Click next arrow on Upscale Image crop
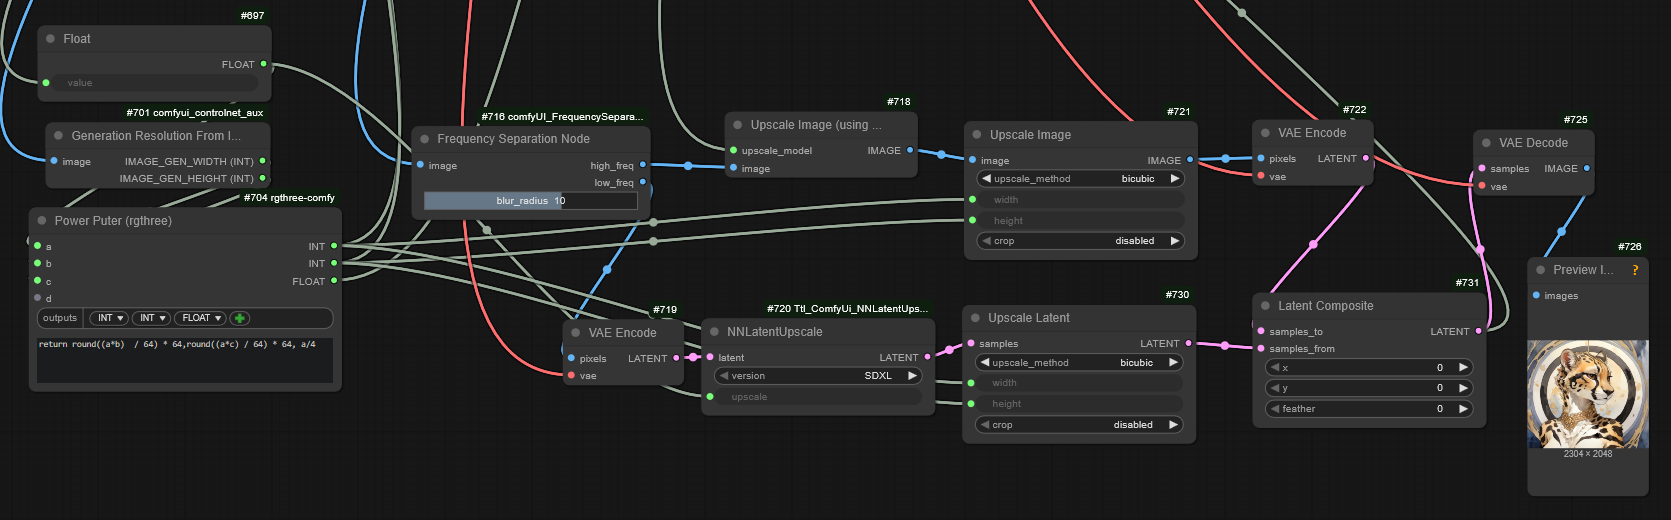This screenshot has width=1671, height=520. (1175, 241)
